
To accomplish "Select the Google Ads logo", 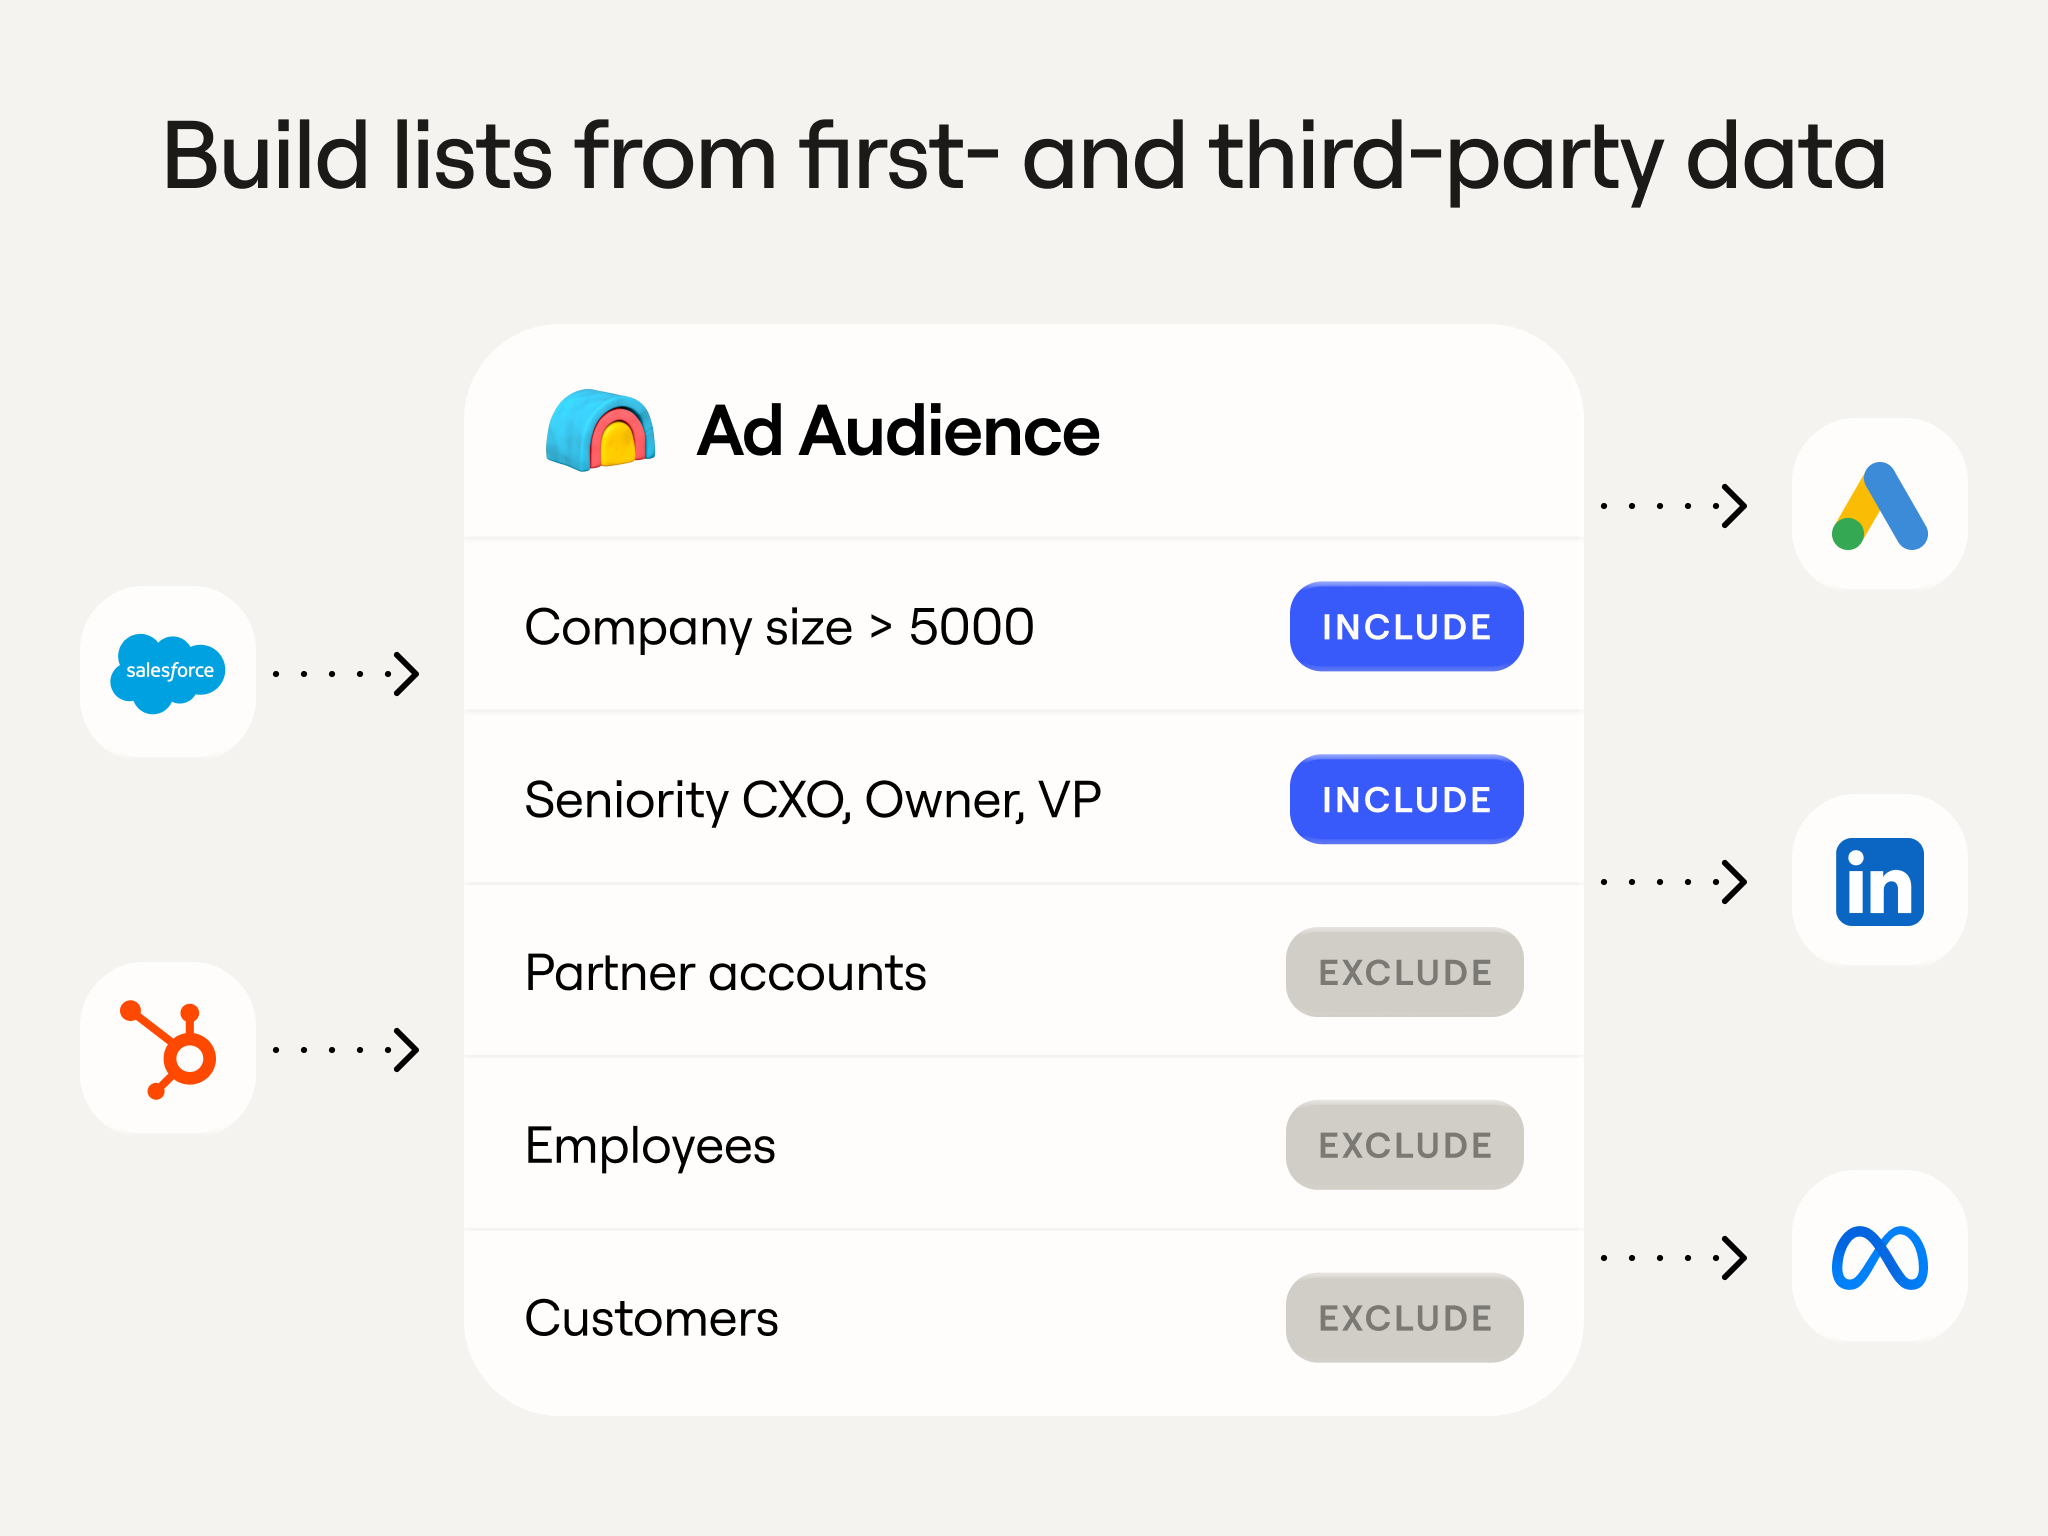I will click(x=1880, y=505).
